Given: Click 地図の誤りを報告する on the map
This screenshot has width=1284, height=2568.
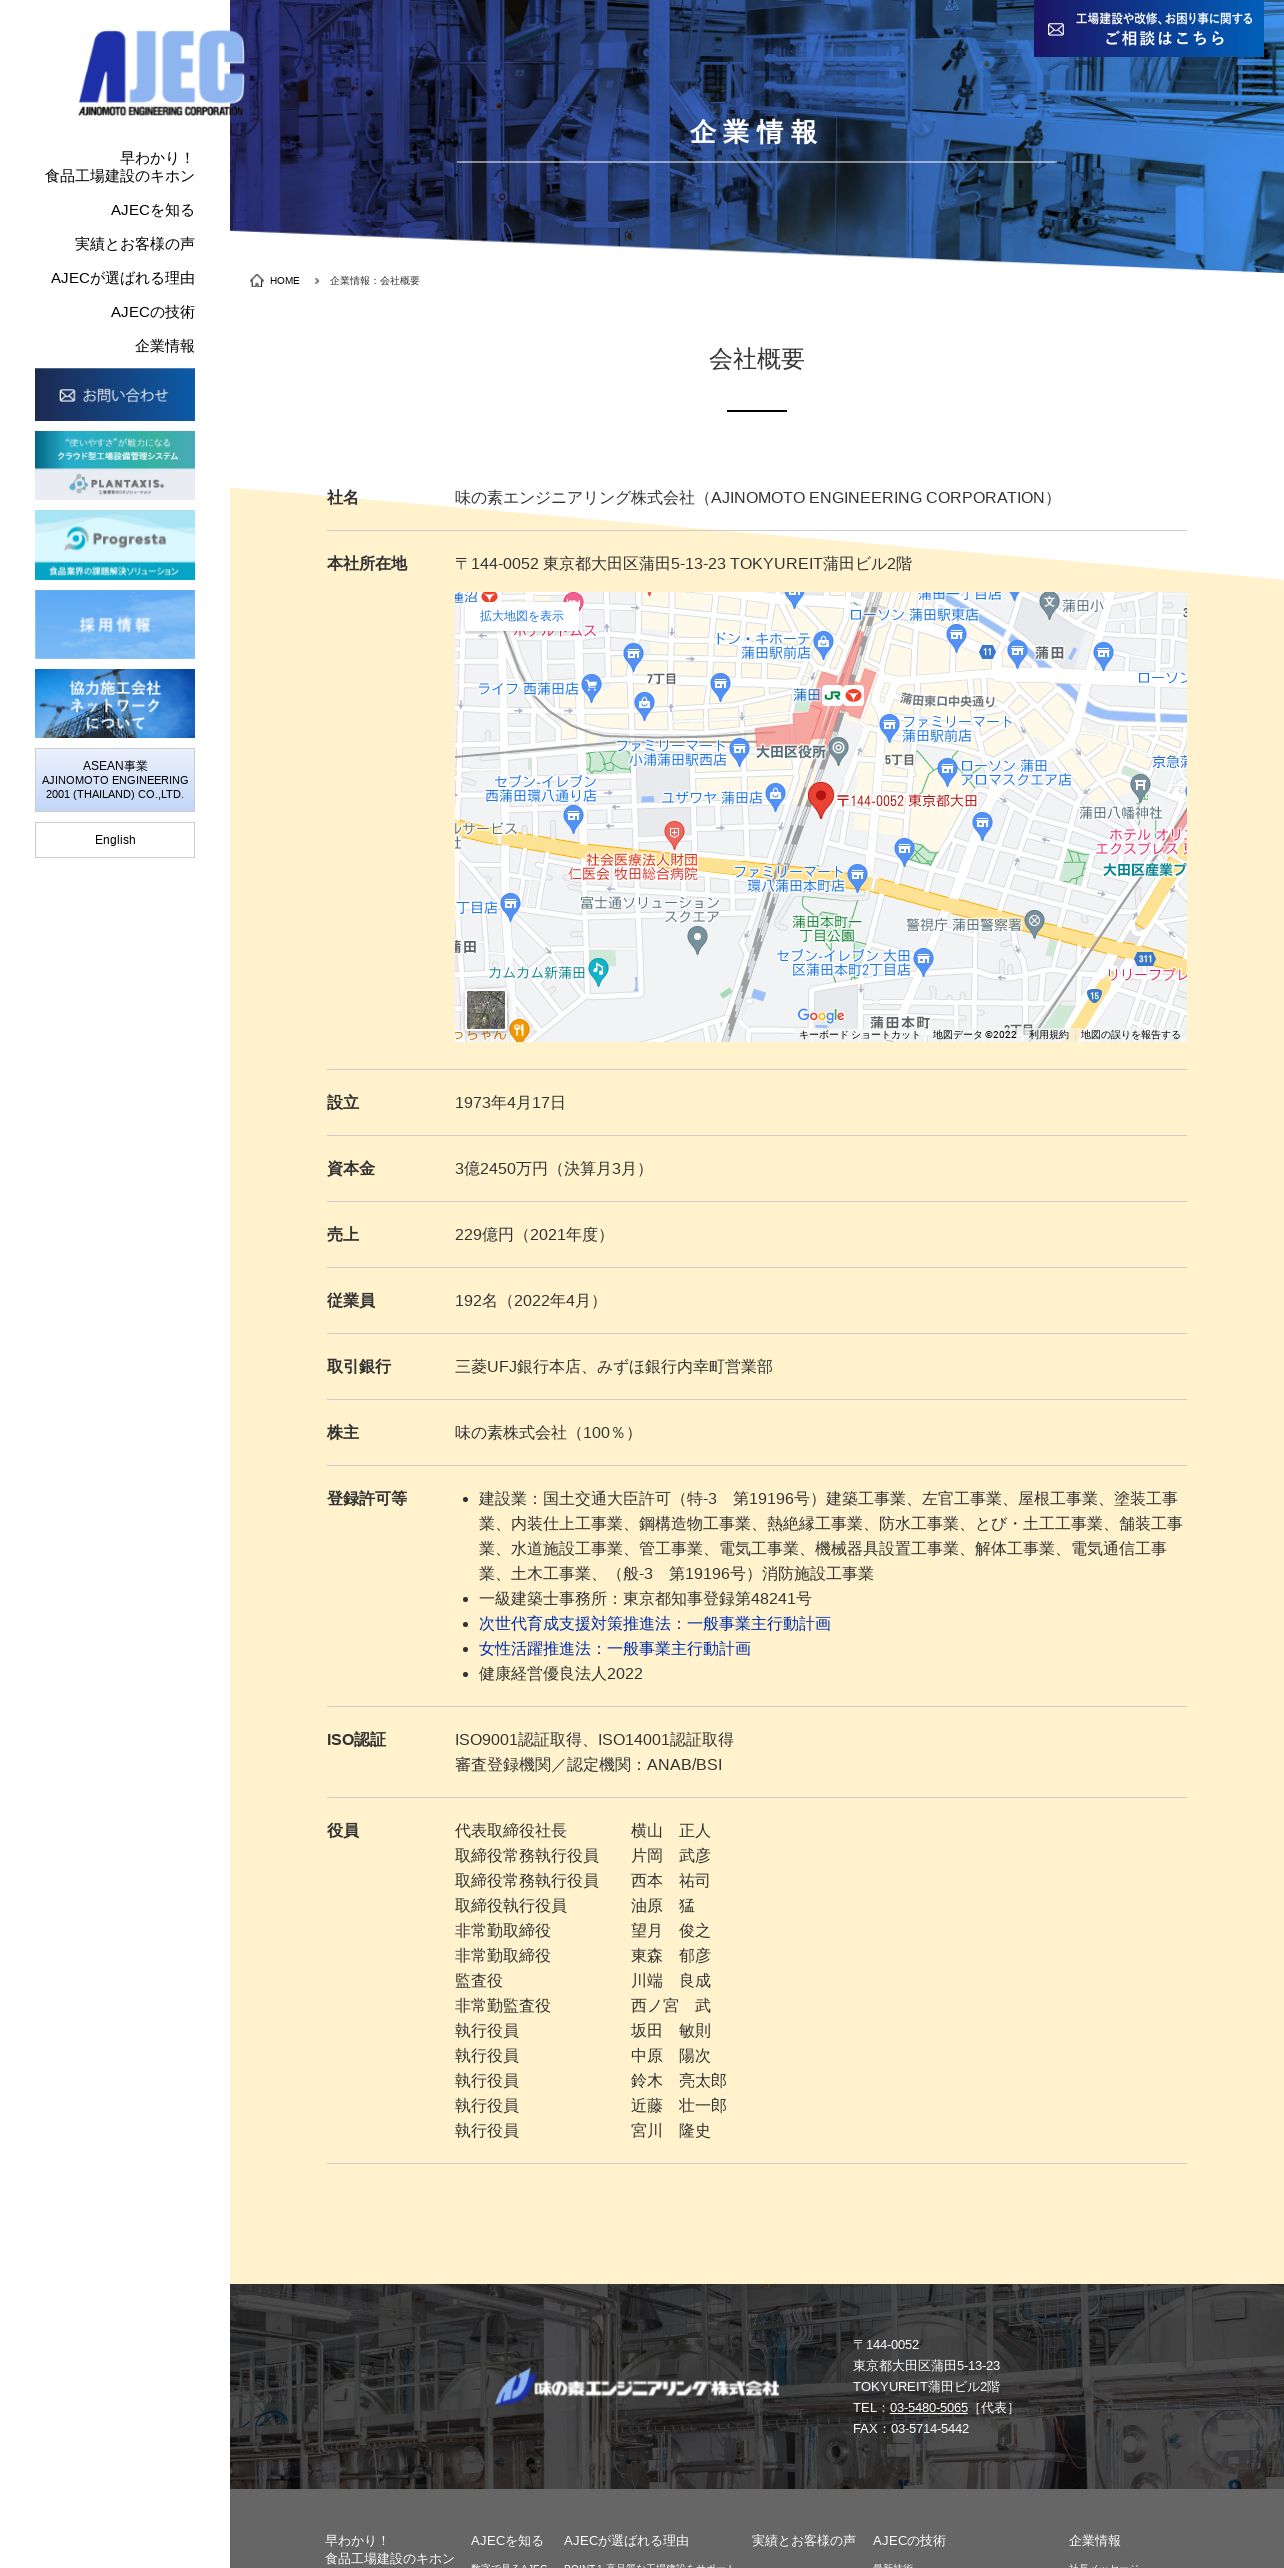Looking at the screenshot, I should click(1130, 1035).
